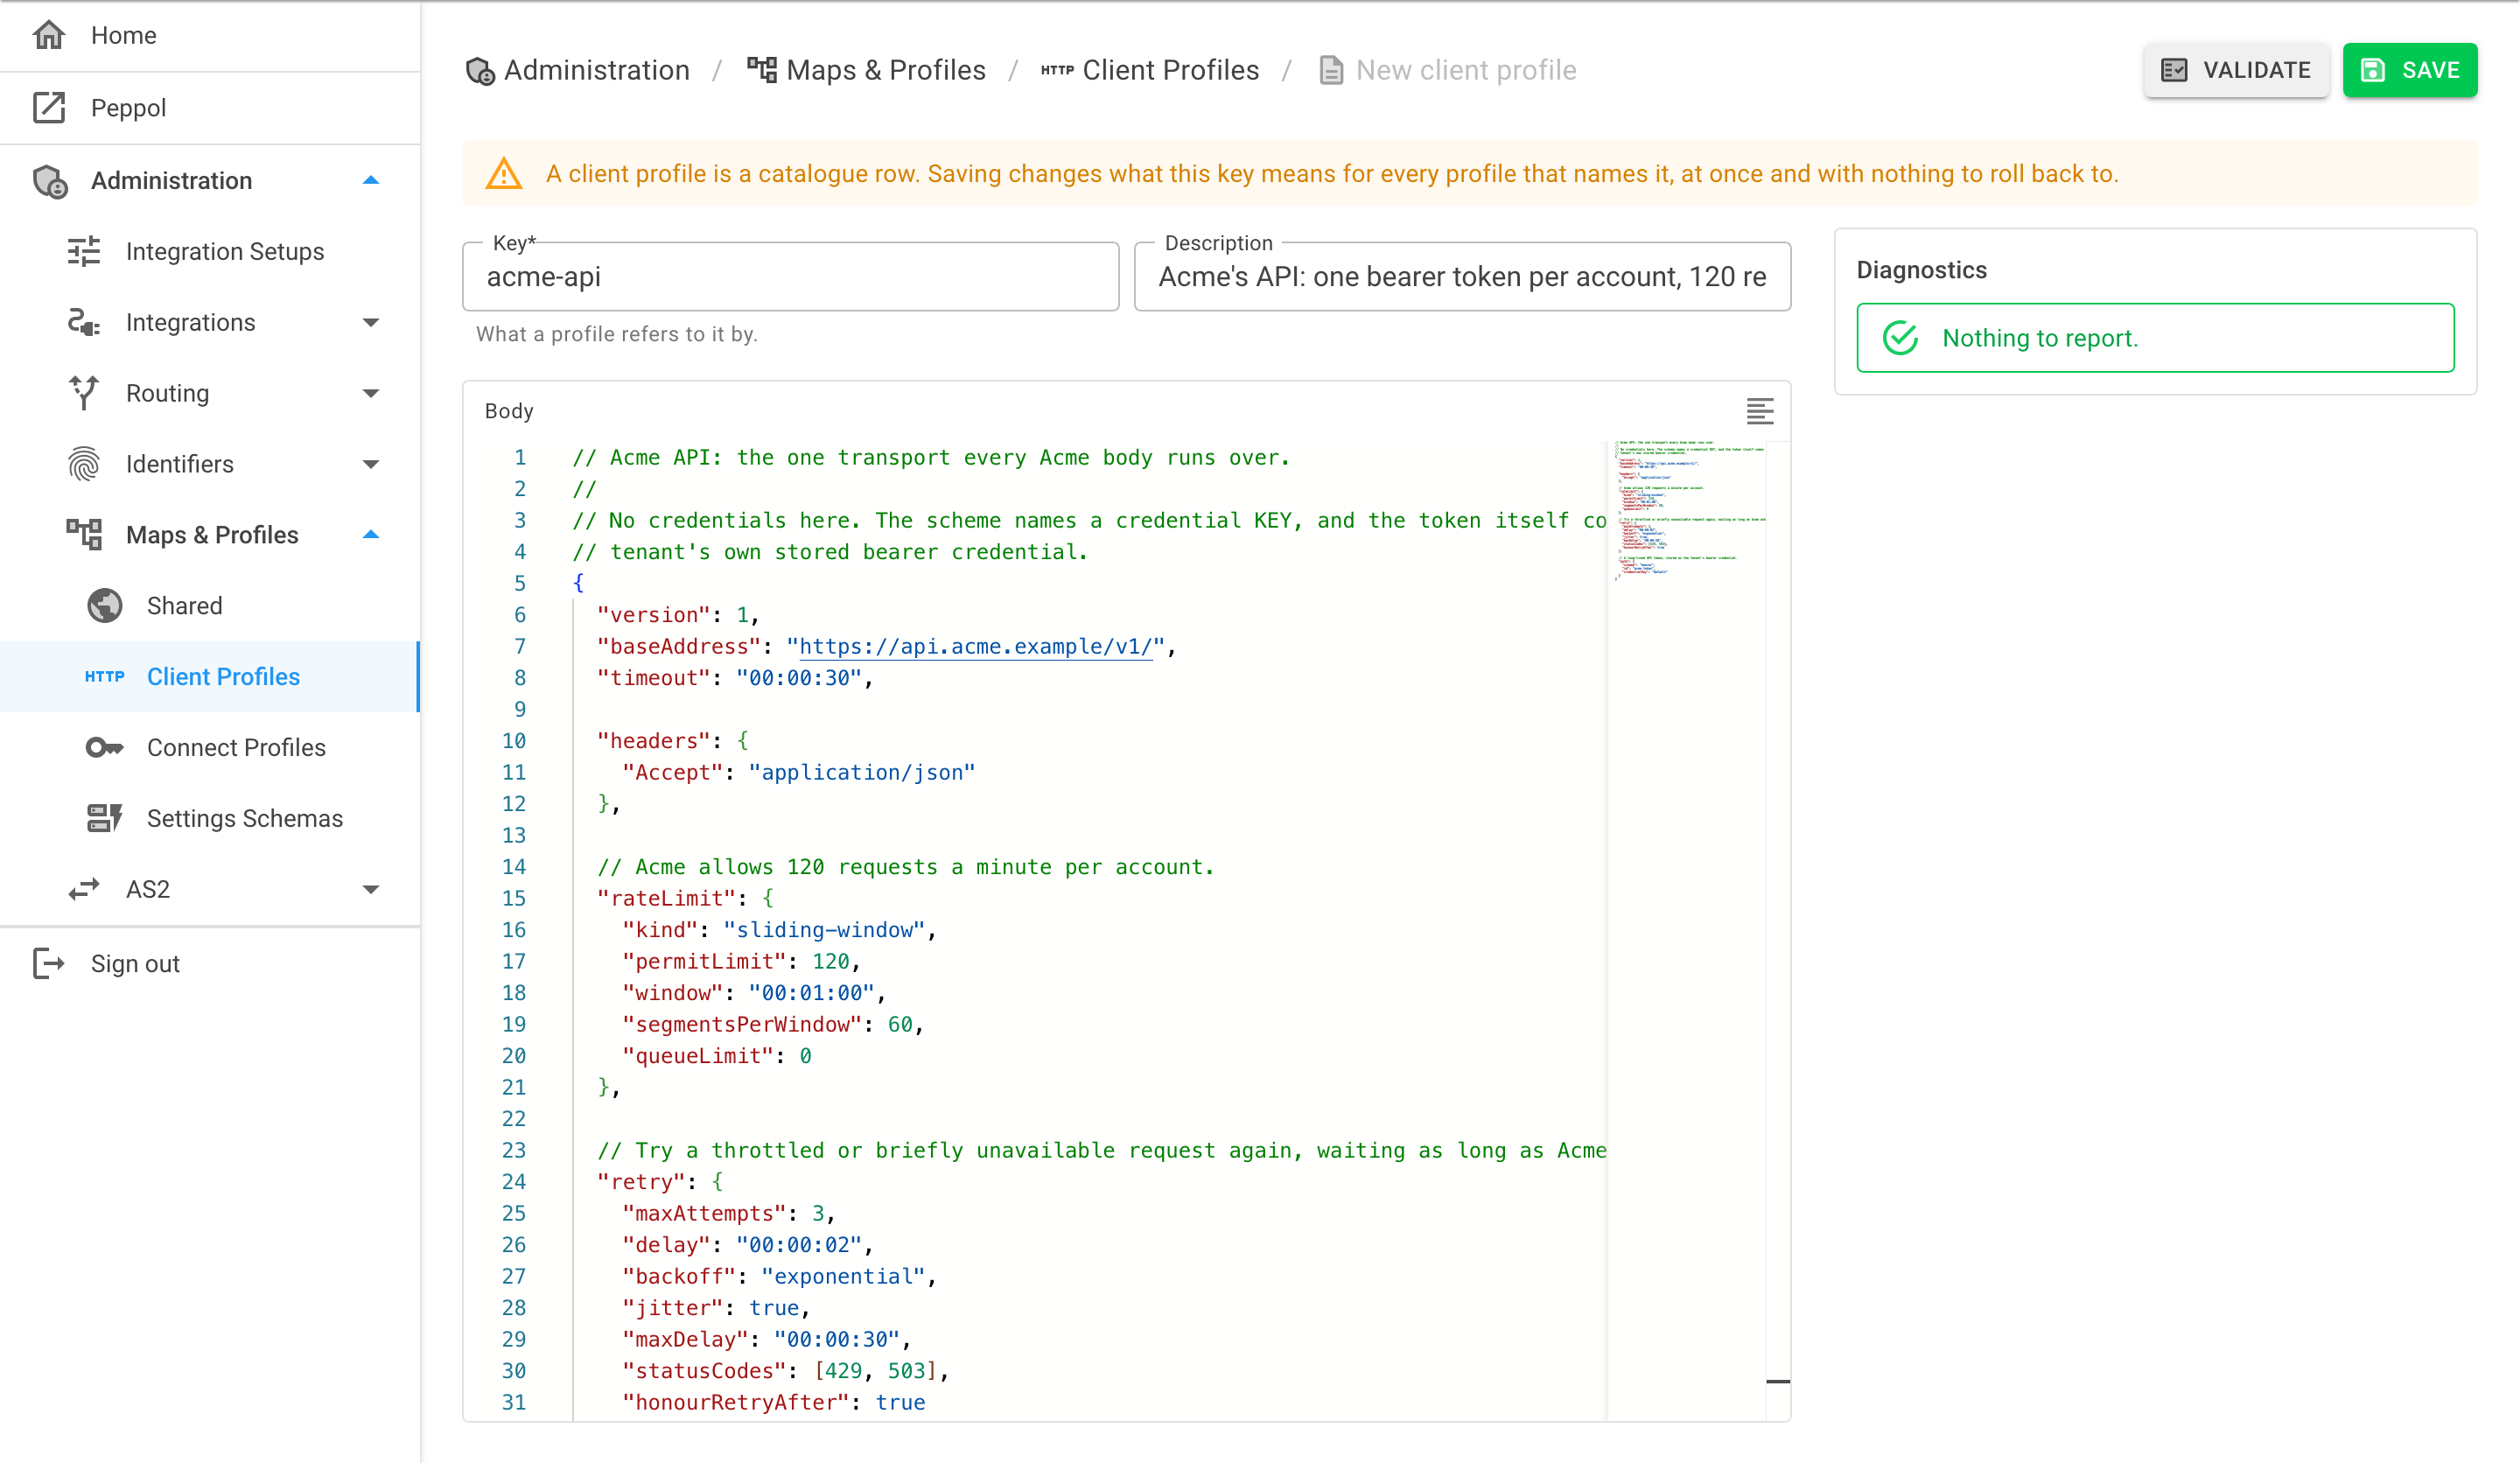The height and width of the screenshot is (1463, 2520).
Task: Expand the Integrations submenu arrow
Action: click(371, 322)
